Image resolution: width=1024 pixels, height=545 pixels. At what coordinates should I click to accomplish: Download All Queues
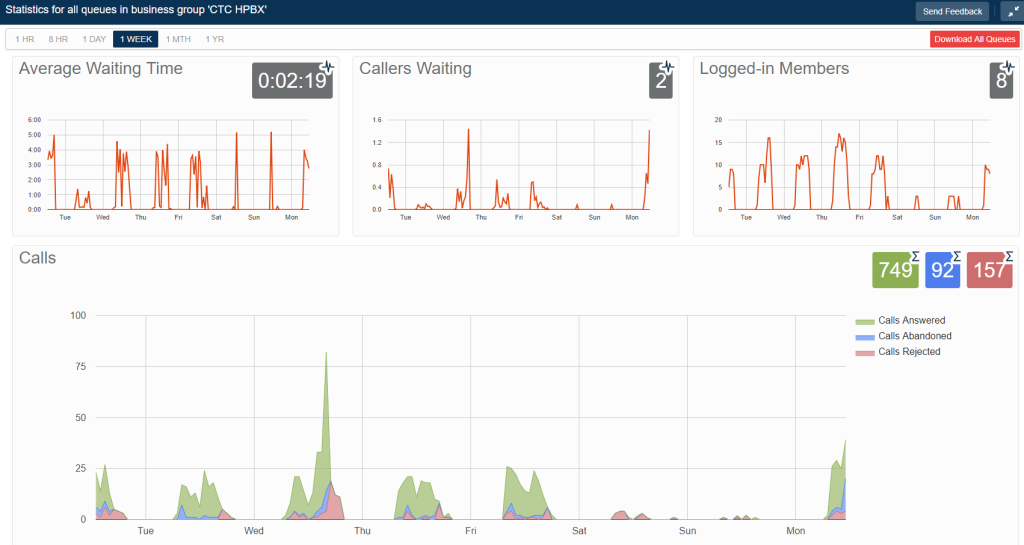click(974, 39)
